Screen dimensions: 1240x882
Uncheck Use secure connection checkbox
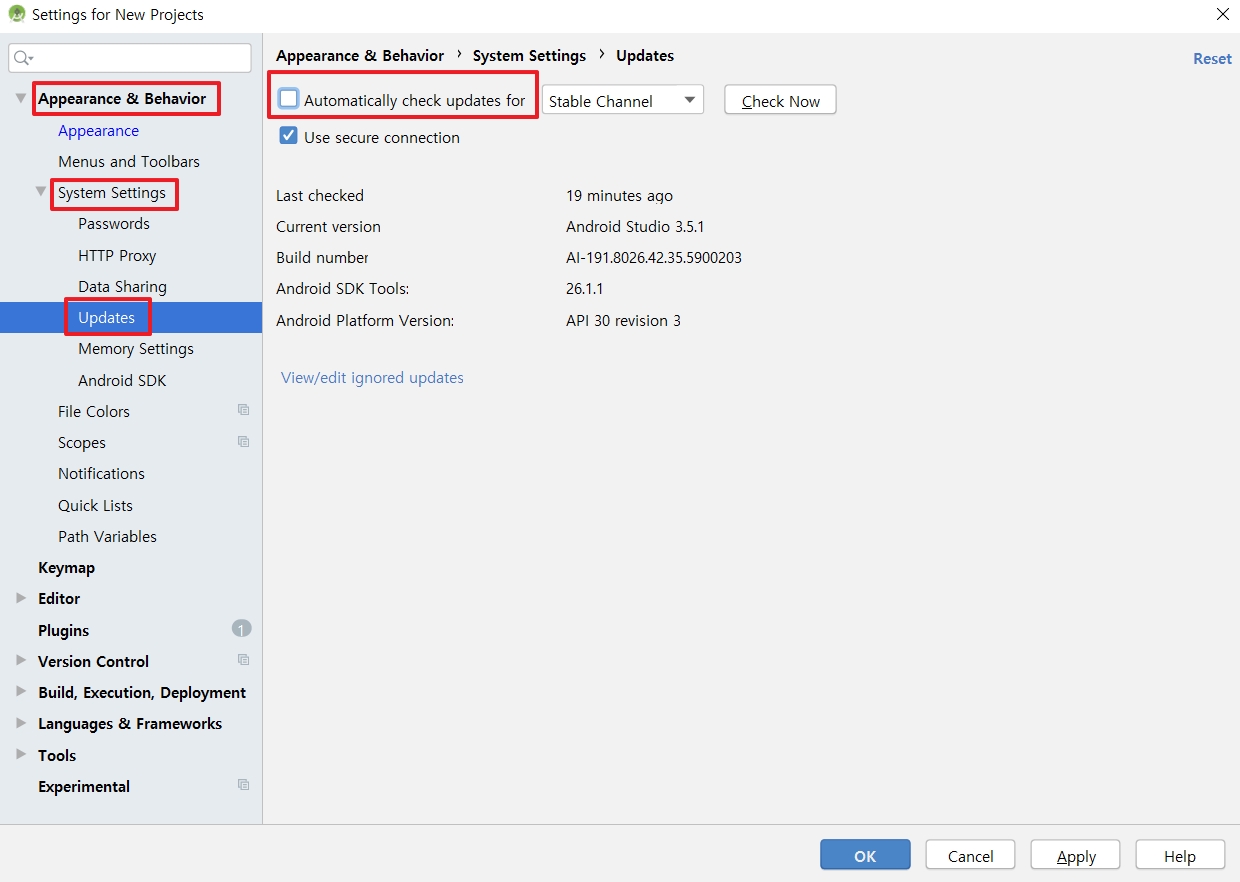(289, 136)
